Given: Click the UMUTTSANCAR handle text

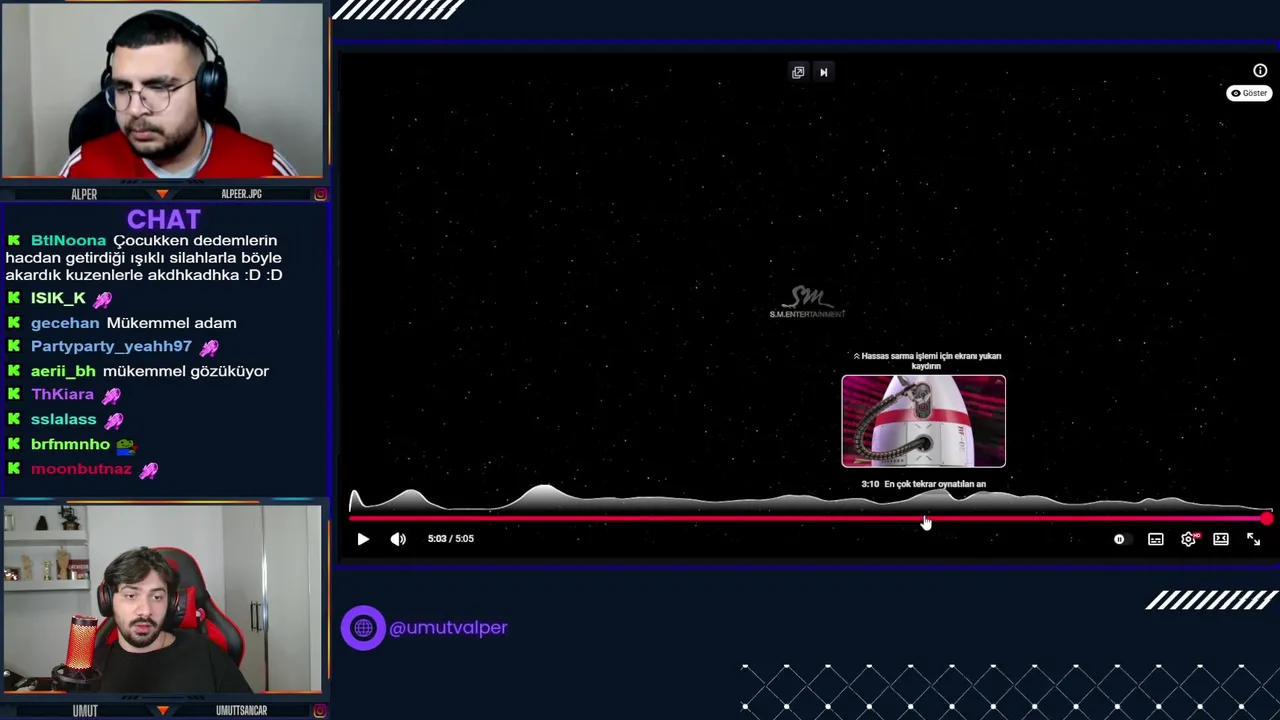Looking at the screenshot, I should [241, 710].
